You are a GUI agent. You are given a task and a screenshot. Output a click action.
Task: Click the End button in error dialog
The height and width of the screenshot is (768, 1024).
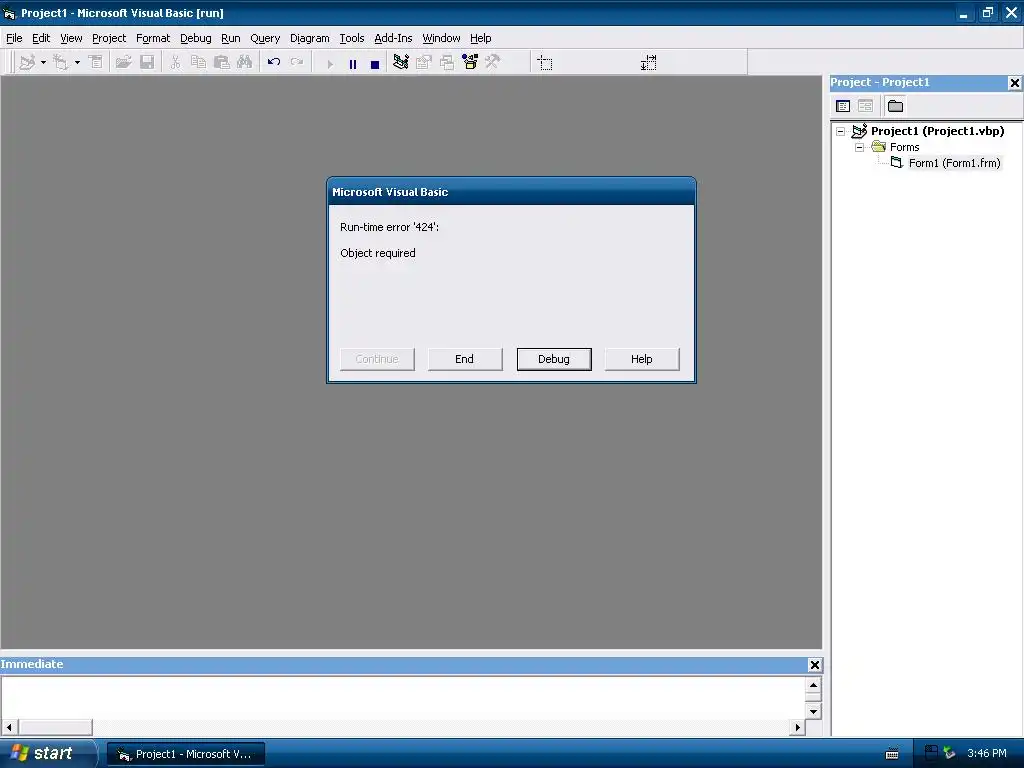click(465, 359)
